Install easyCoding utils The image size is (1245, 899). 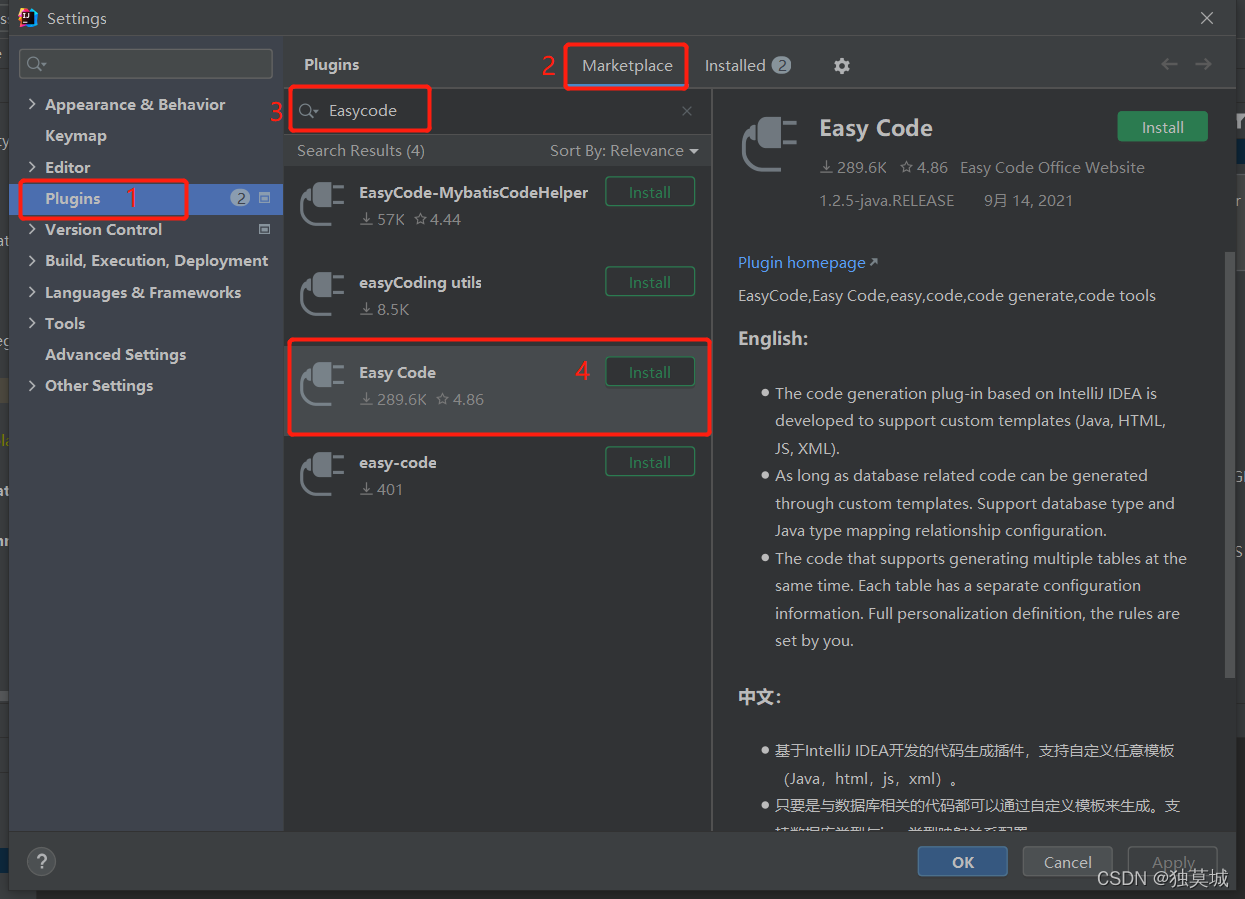click(650, 282)
